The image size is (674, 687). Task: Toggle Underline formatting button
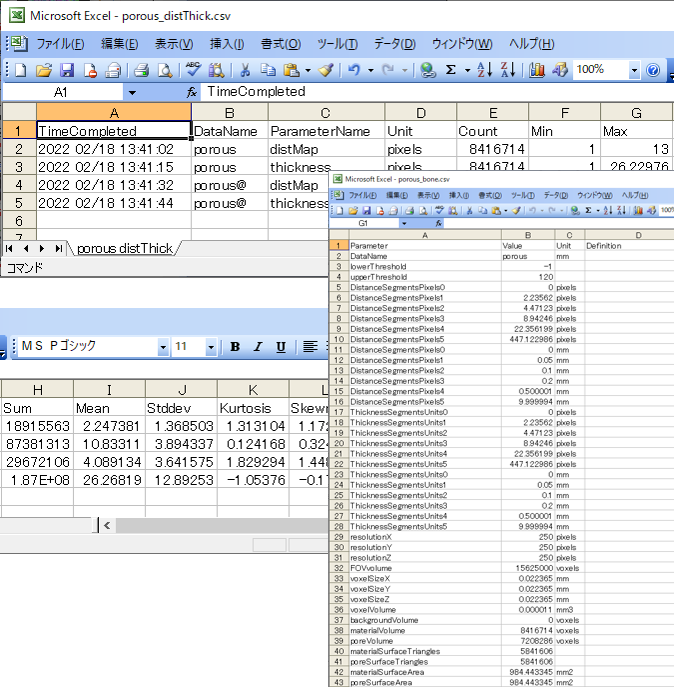281,347
